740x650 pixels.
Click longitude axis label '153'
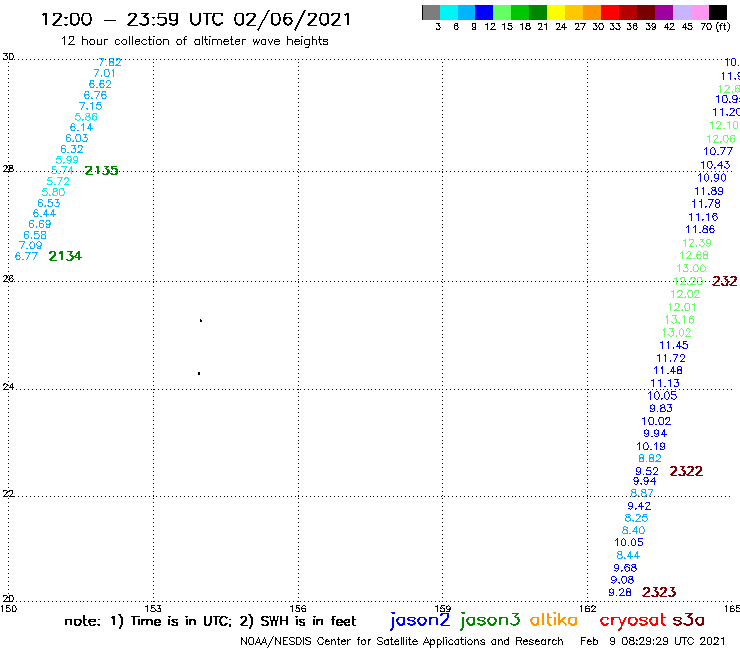point(153,608)
